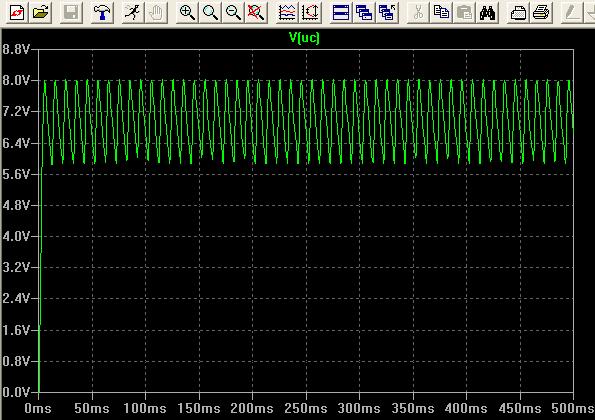Zoom to full extents crossed magnifier
The height and width of the screenshot is (420, 595).
pos(257,13)
